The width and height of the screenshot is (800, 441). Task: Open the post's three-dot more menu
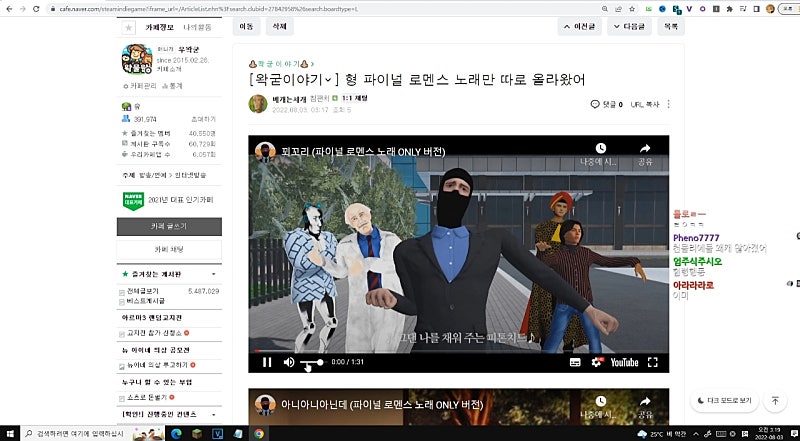[x=669, y=104]
